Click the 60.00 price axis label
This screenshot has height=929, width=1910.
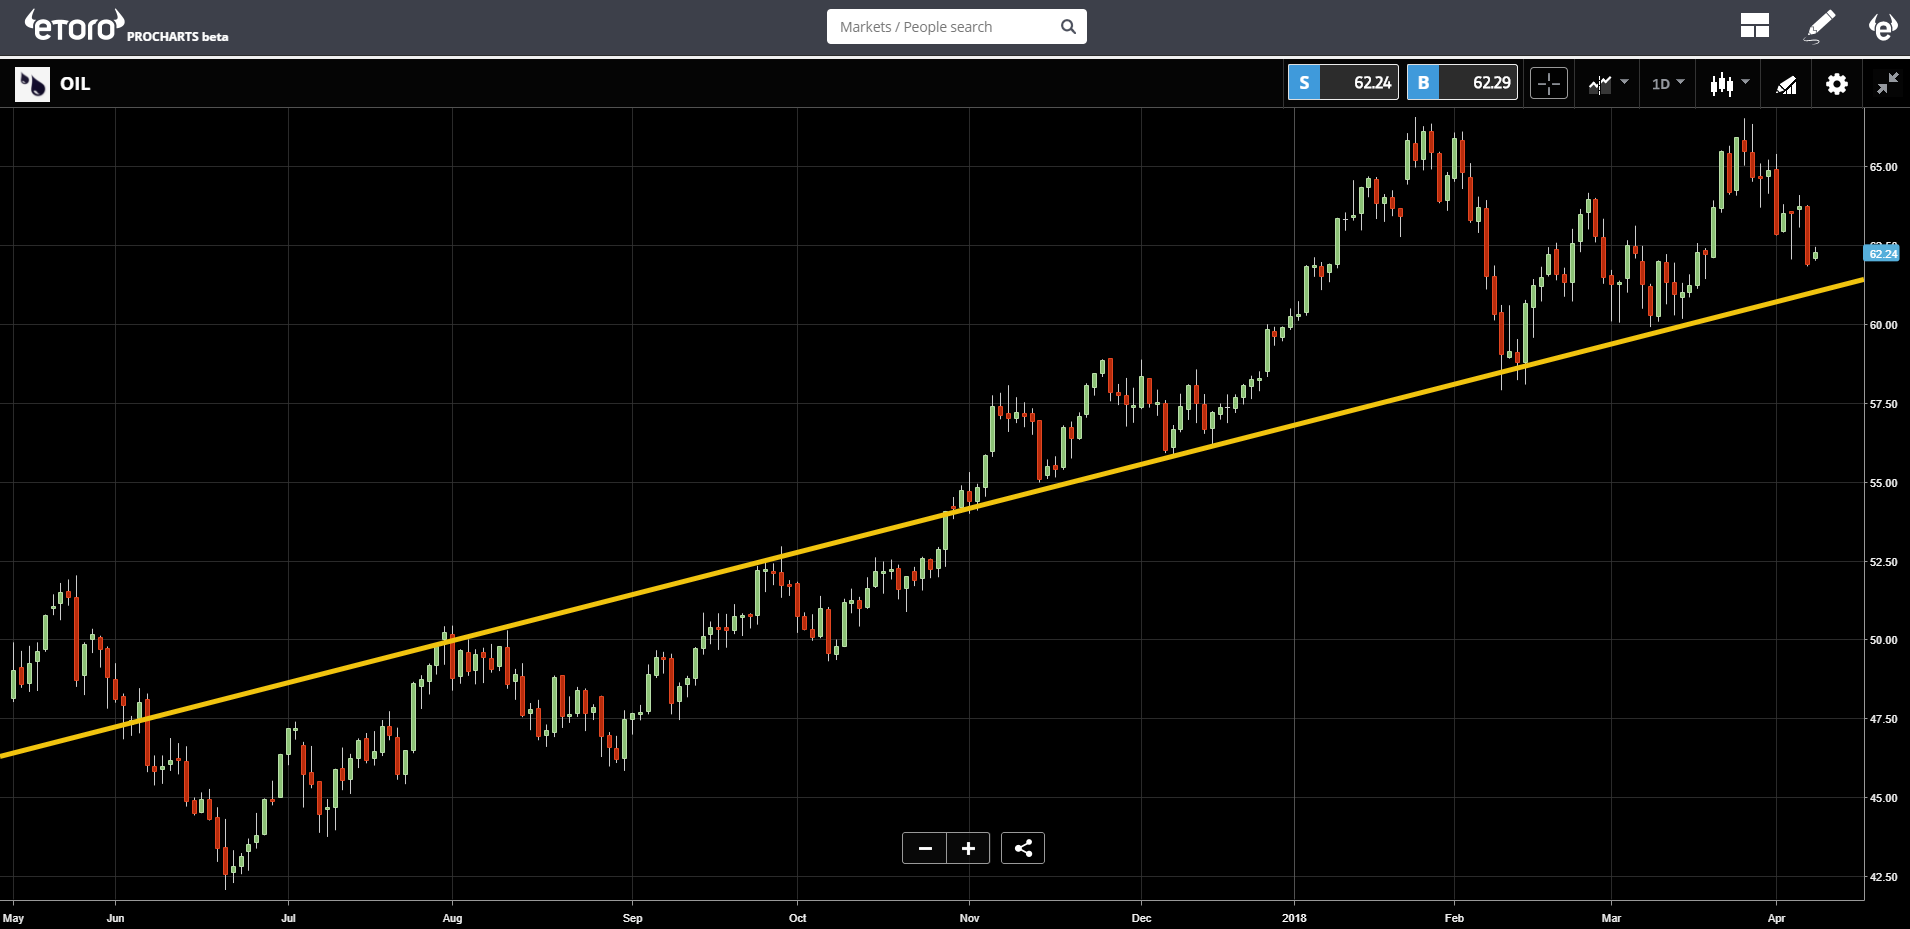1883,325
